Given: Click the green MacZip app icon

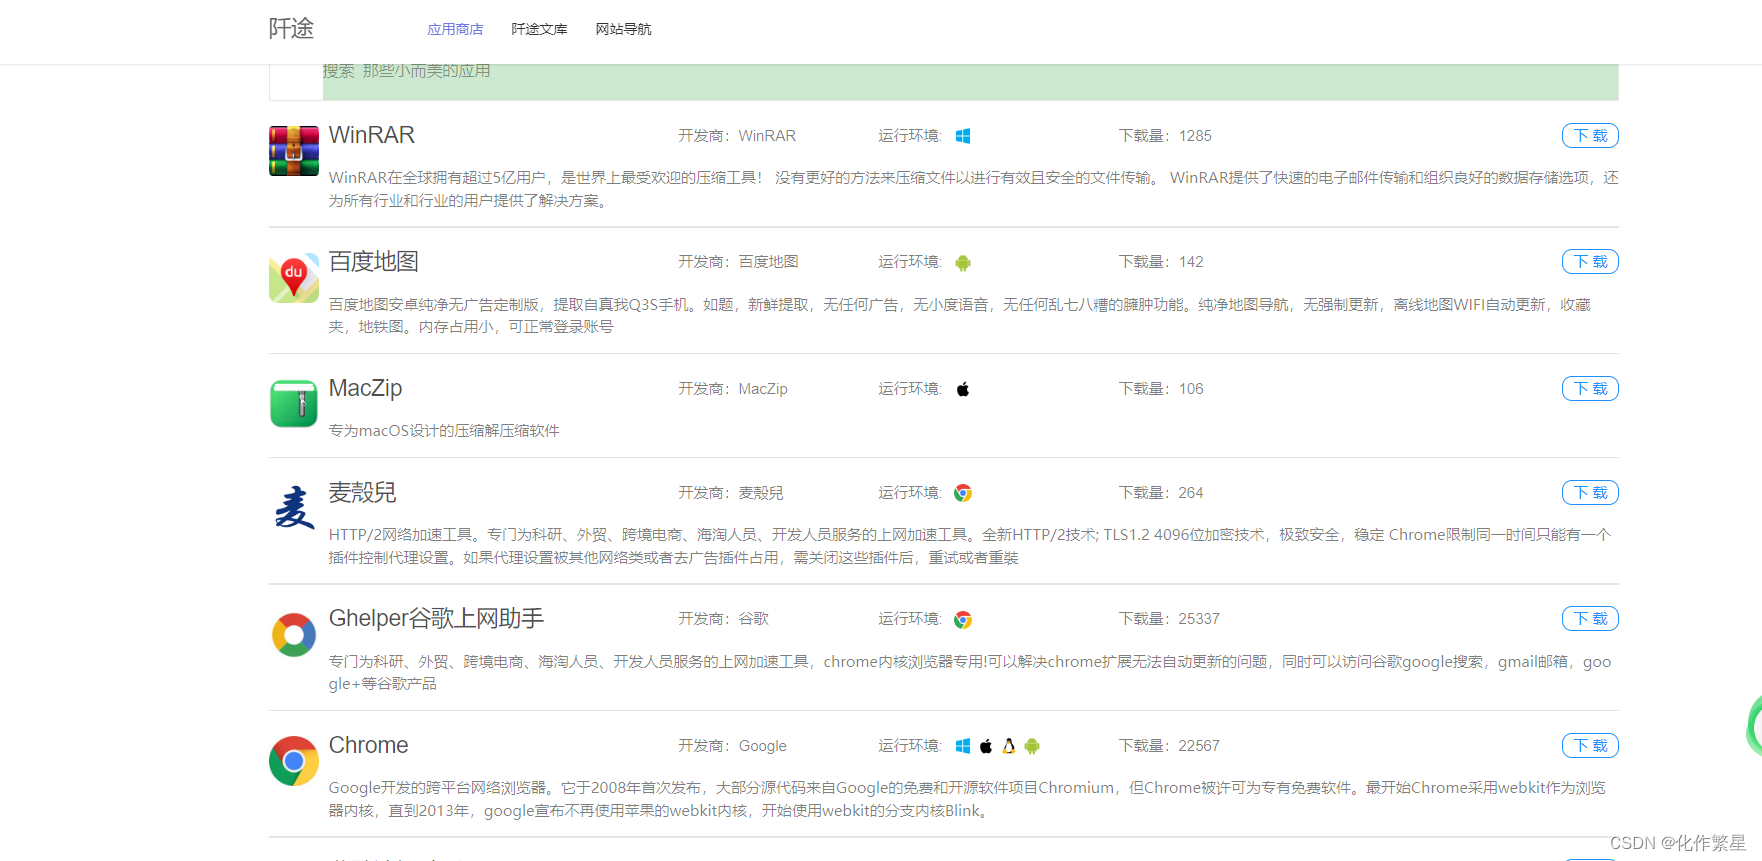Looking at the screenshot, I should (x=294, y=404).
